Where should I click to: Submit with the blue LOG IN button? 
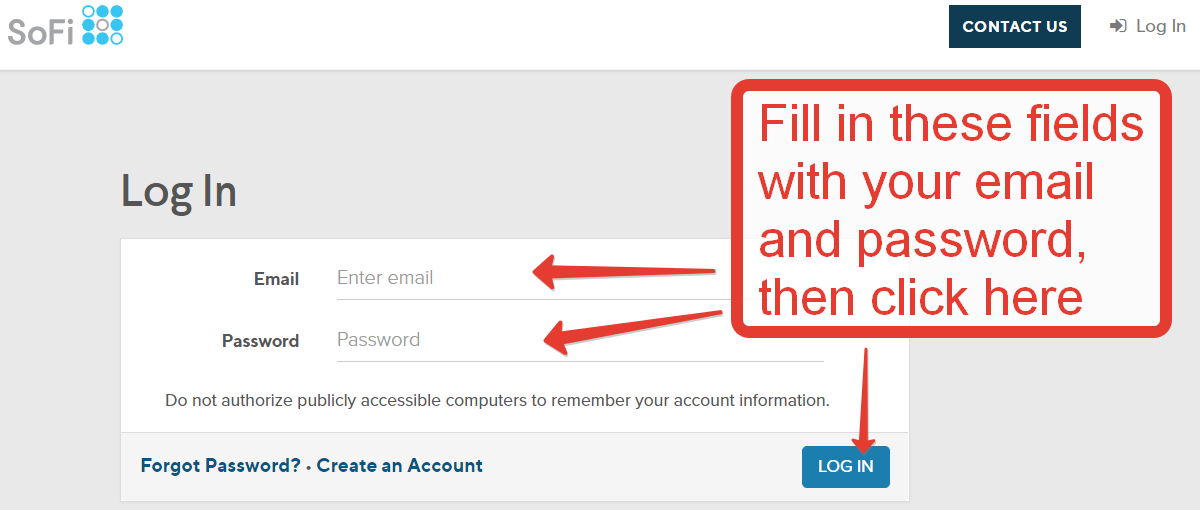click(845, 466)
